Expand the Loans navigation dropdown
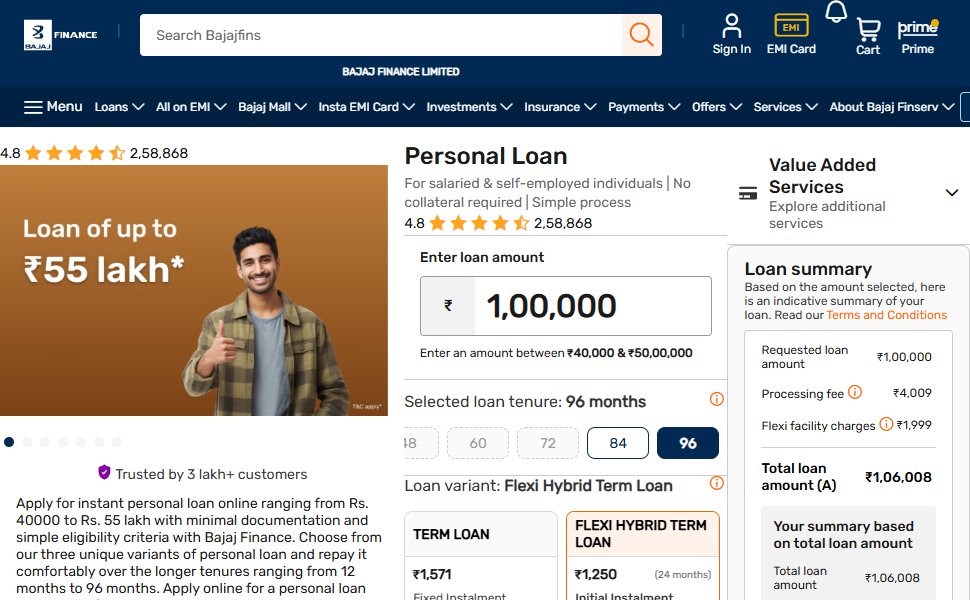This screenshot has width=970, height=600. click(x=117, y=106)
